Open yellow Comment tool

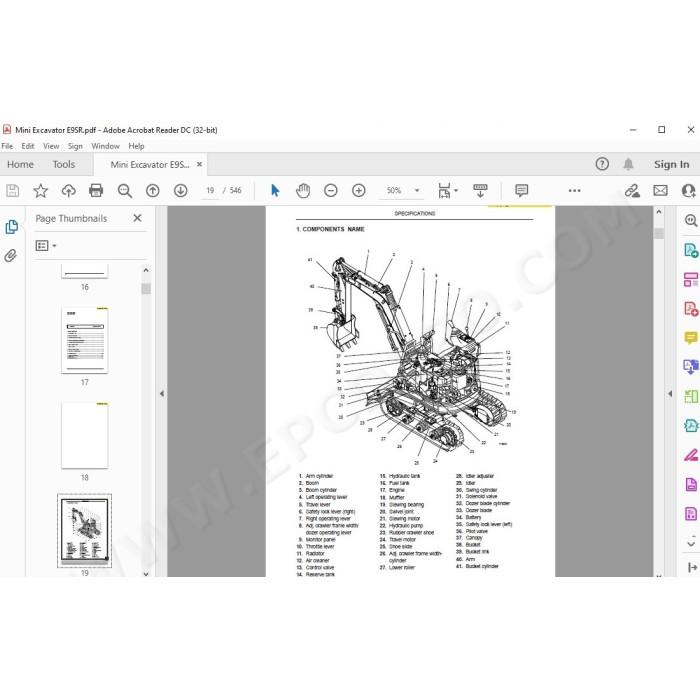[x=691, y=338]
